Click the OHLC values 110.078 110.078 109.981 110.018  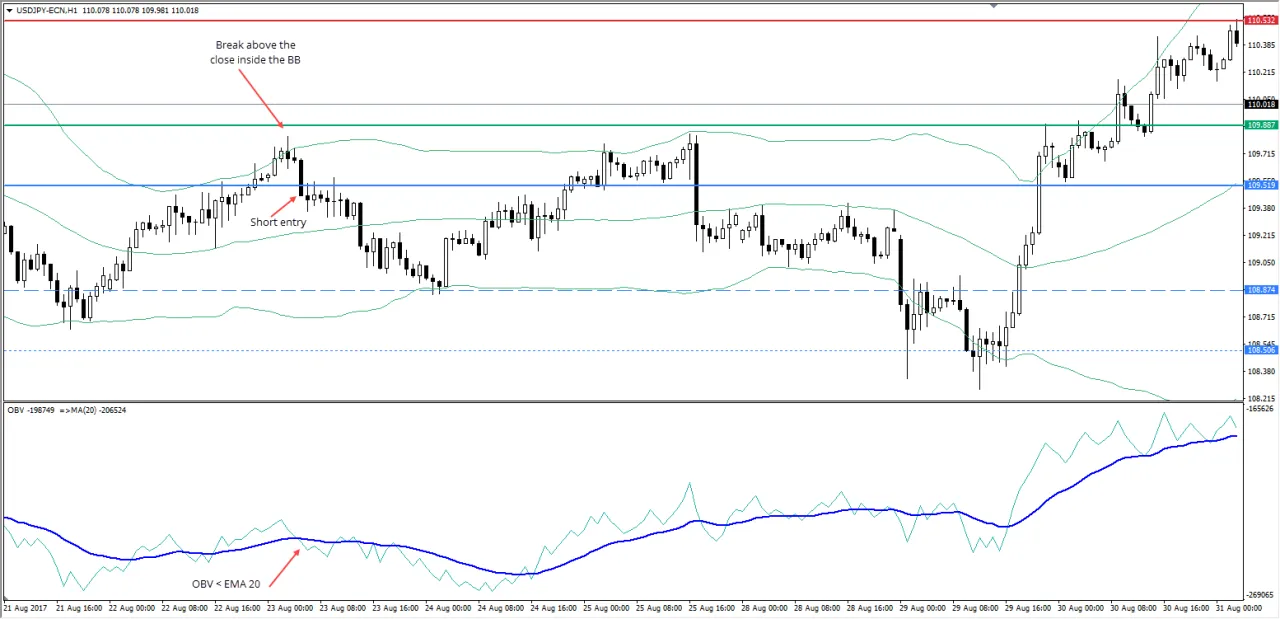tap(140, 10)
